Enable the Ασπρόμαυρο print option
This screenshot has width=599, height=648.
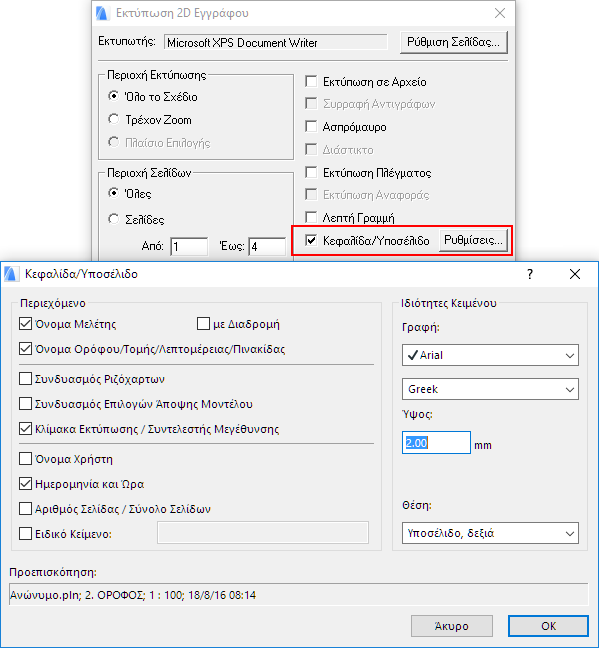311,126
